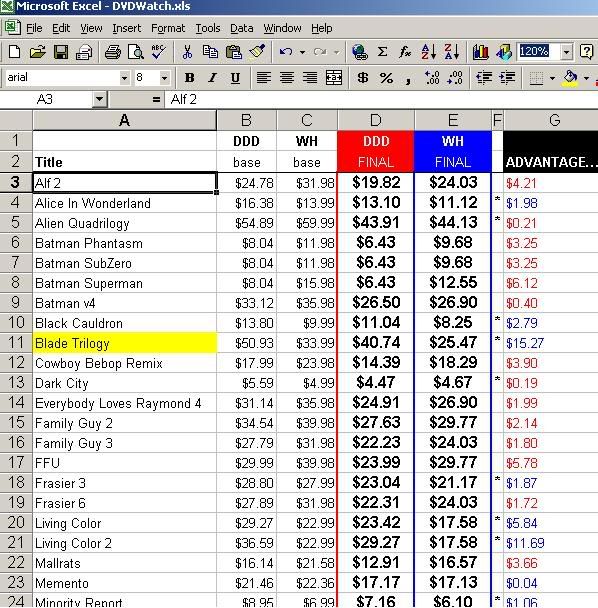
Task: Decrease cell indent
Action: click(484, 78)
